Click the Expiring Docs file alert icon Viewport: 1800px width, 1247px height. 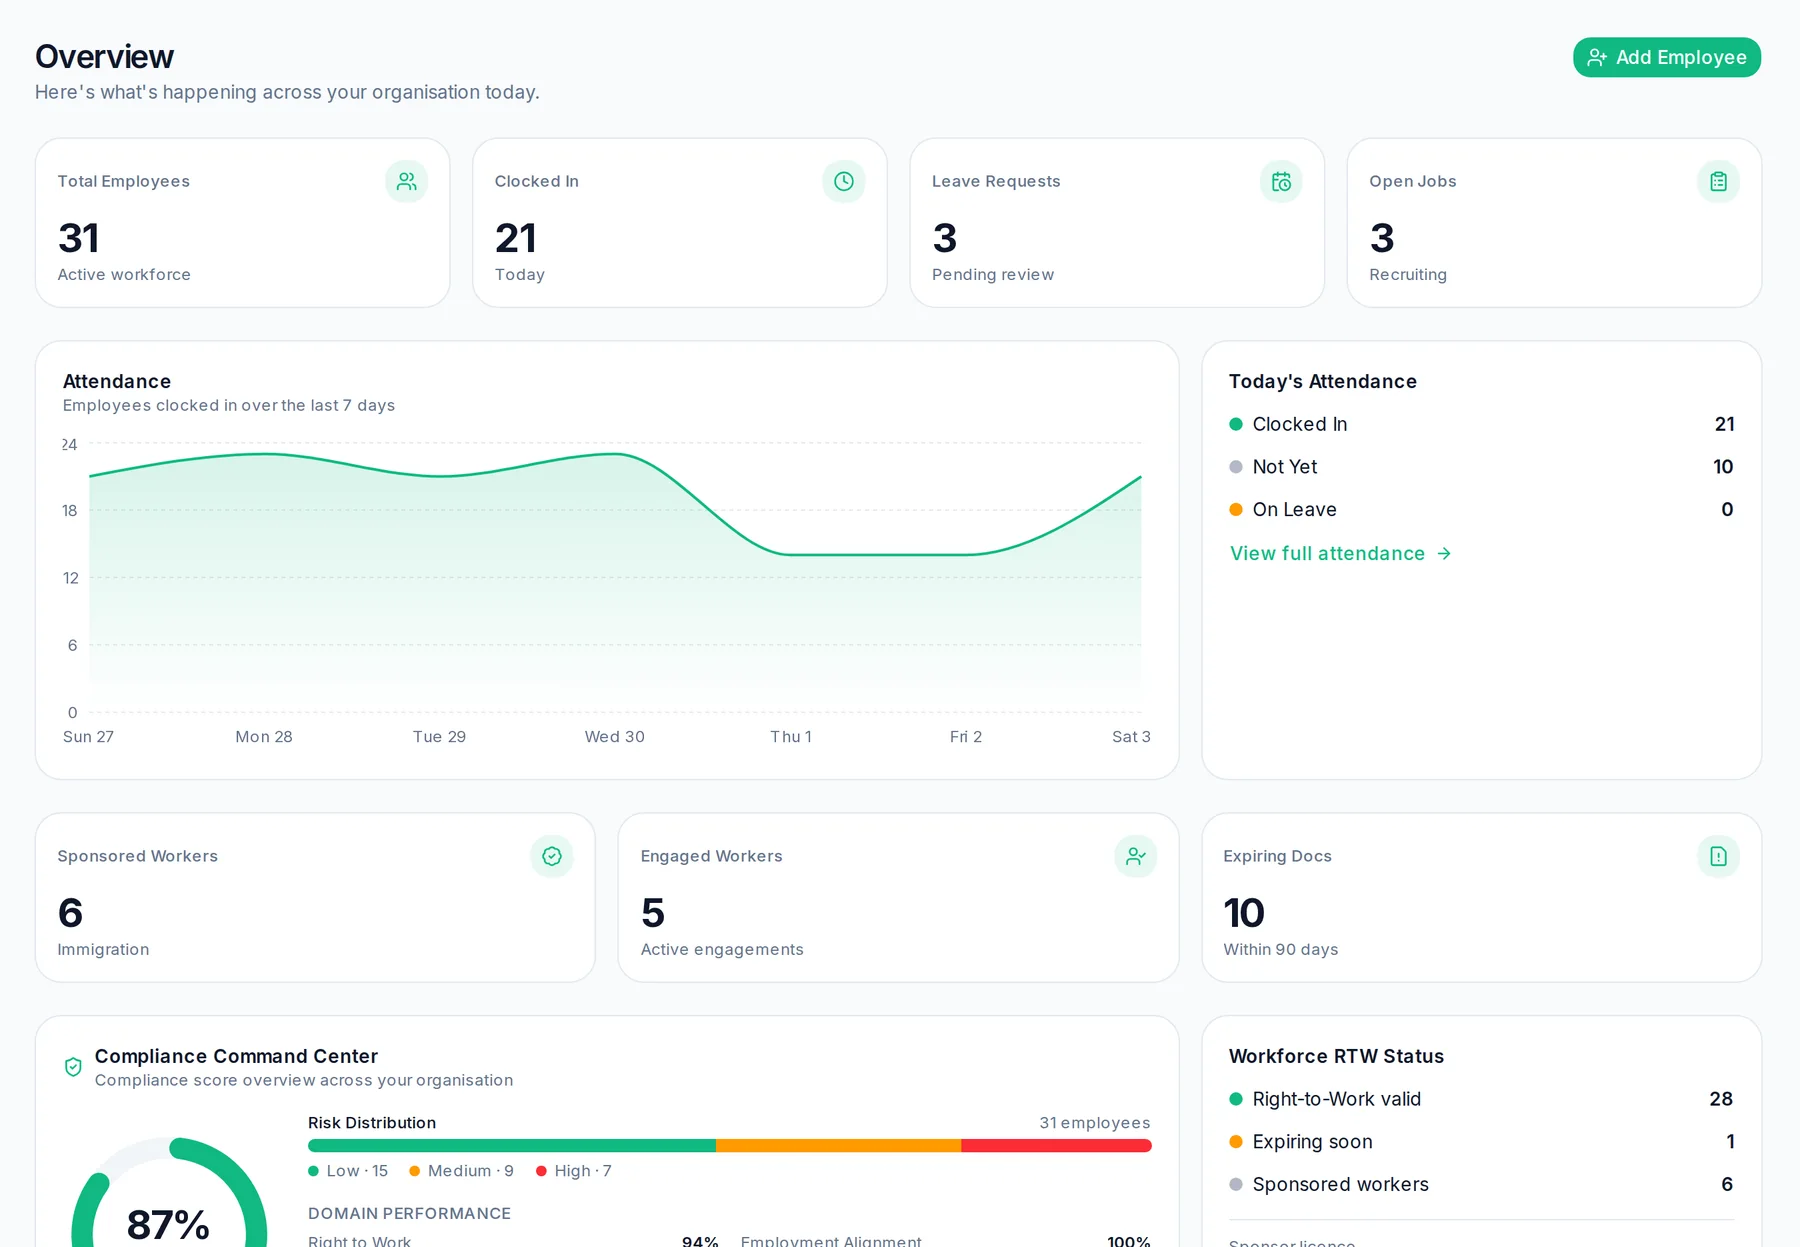pyautogui.click(x=1718, y=856)
